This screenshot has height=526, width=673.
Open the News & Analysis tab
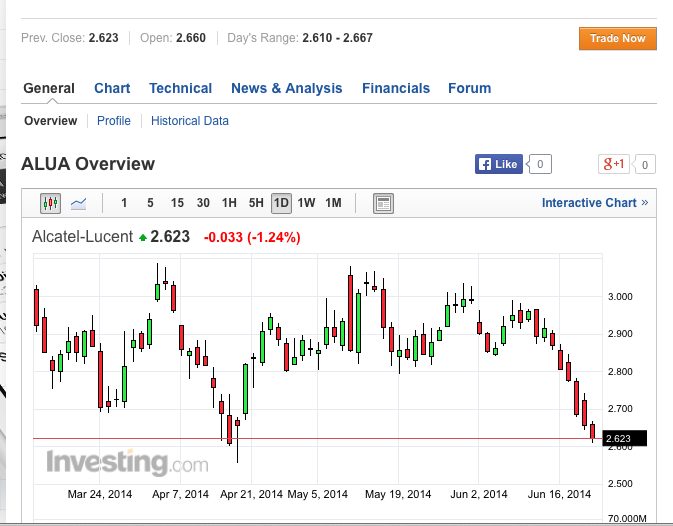pyautogui.click(x=287, y=88)
